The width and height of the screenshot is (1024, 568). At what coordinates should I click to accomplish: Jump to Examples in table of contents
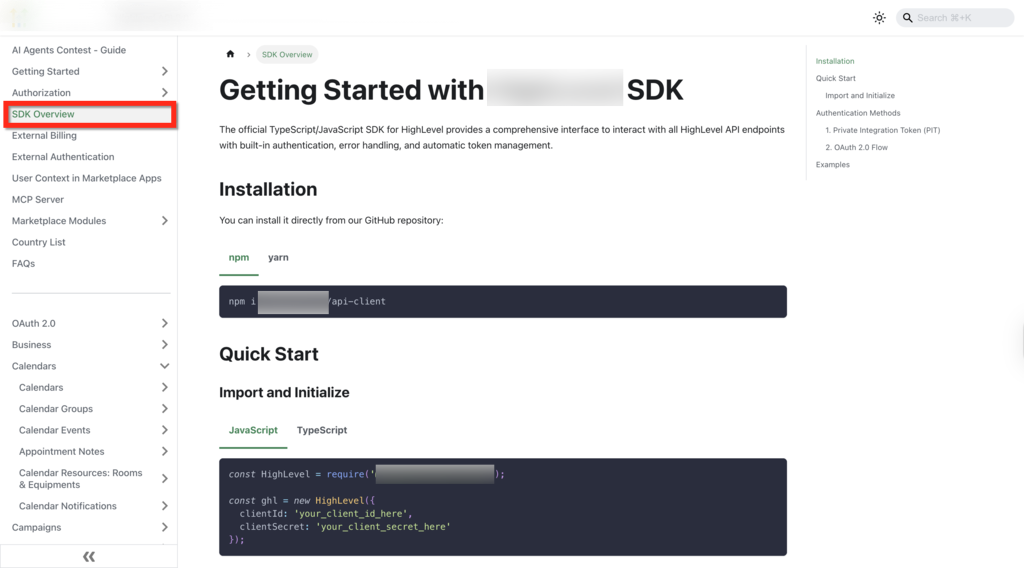tap(833, 165)
